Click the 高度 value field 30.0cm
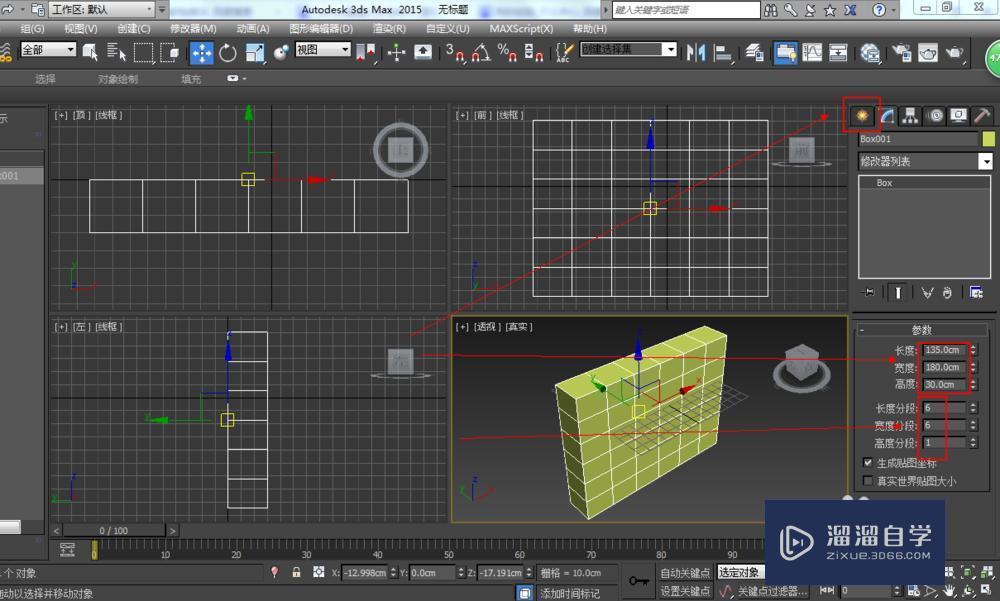1000x601 pixels. coord(945,384)
